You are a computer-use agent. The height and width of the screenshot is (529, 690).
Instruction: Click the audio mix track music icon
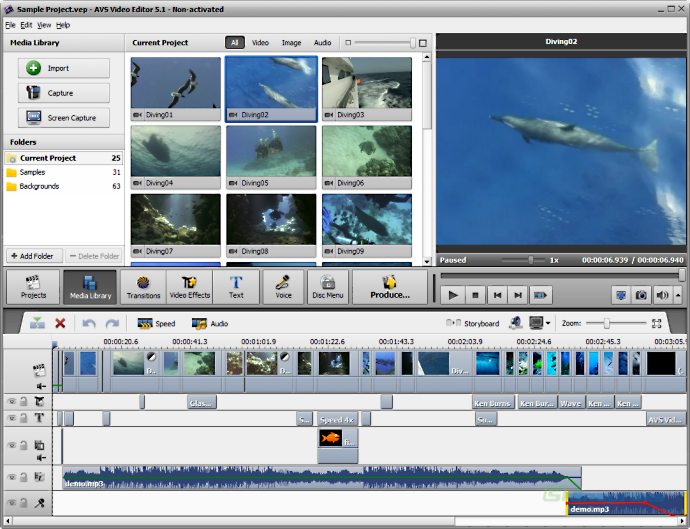click(x=39, y=477)
